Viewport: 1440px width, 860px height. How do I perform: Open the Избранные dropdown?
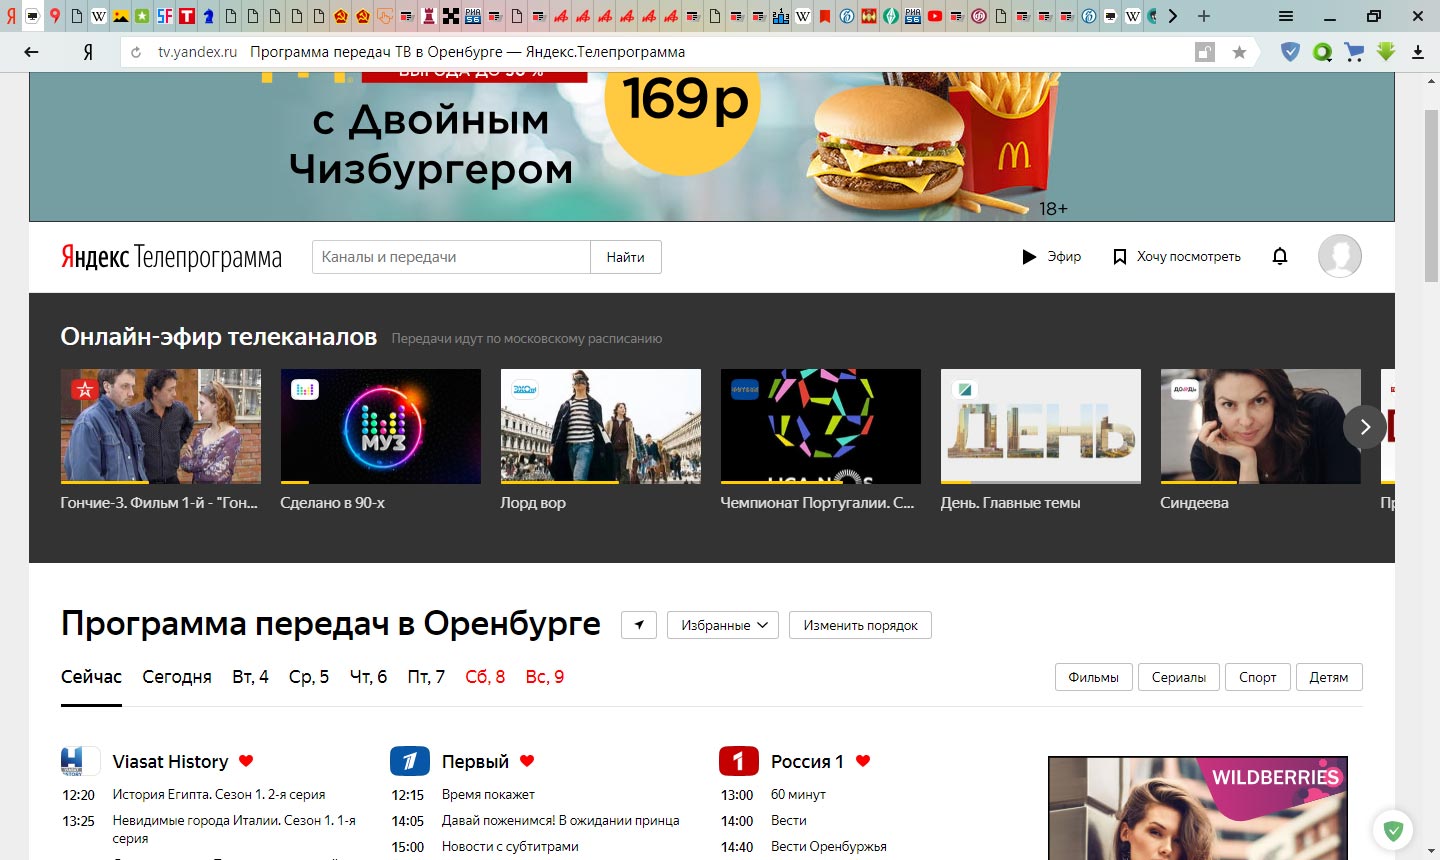point(722,624)
